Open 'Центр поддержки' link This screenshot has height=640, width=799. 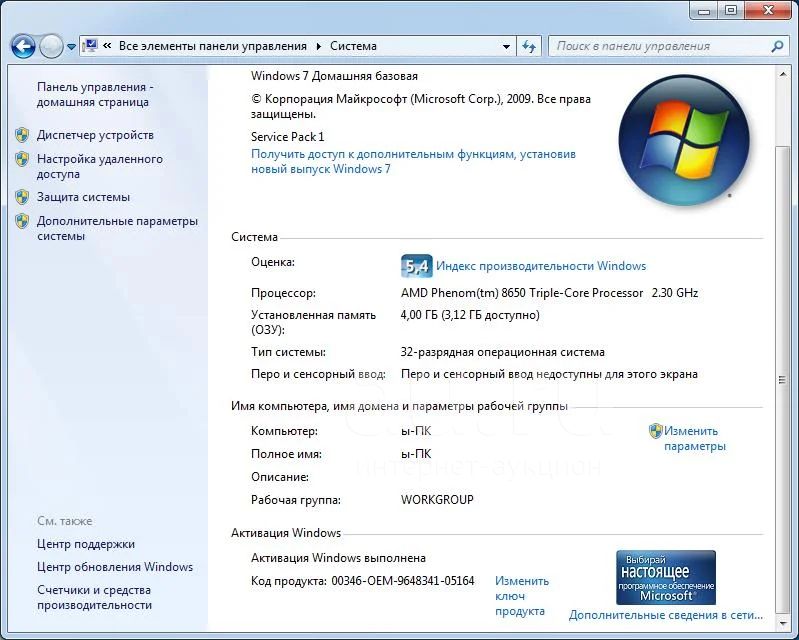coord(86,544)
